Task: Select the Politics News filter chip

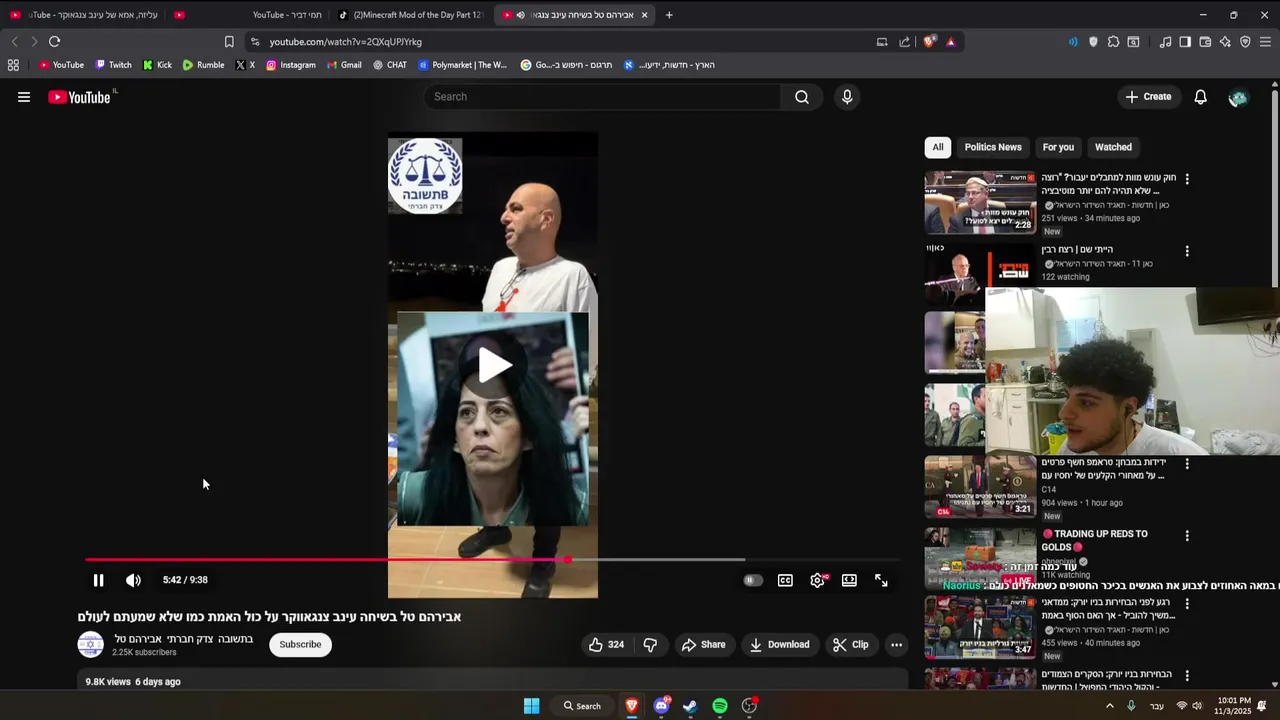Action: tap(993, 147)
